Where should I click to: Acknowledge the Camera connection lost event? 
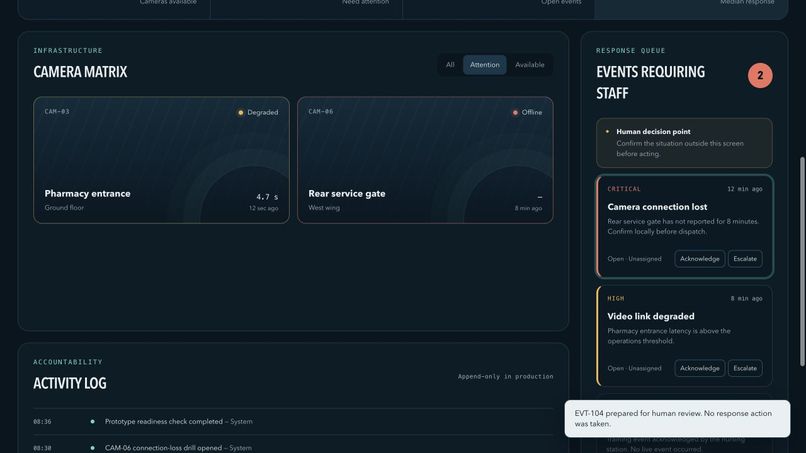[x=700, y=259]
